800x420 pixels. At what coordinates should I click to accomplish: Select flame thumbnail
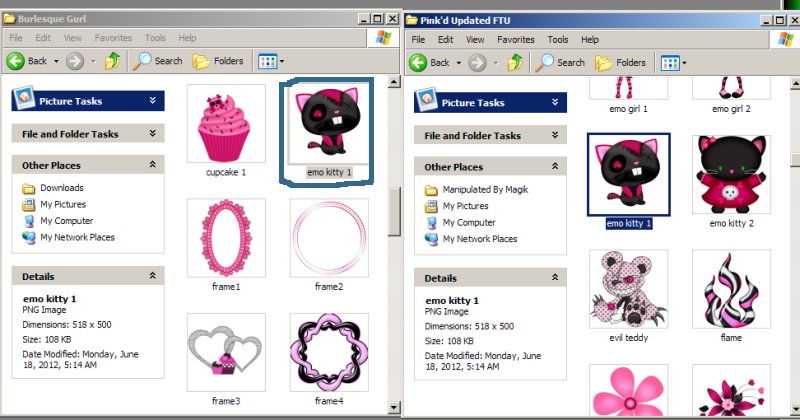click(x=732, y=289)
